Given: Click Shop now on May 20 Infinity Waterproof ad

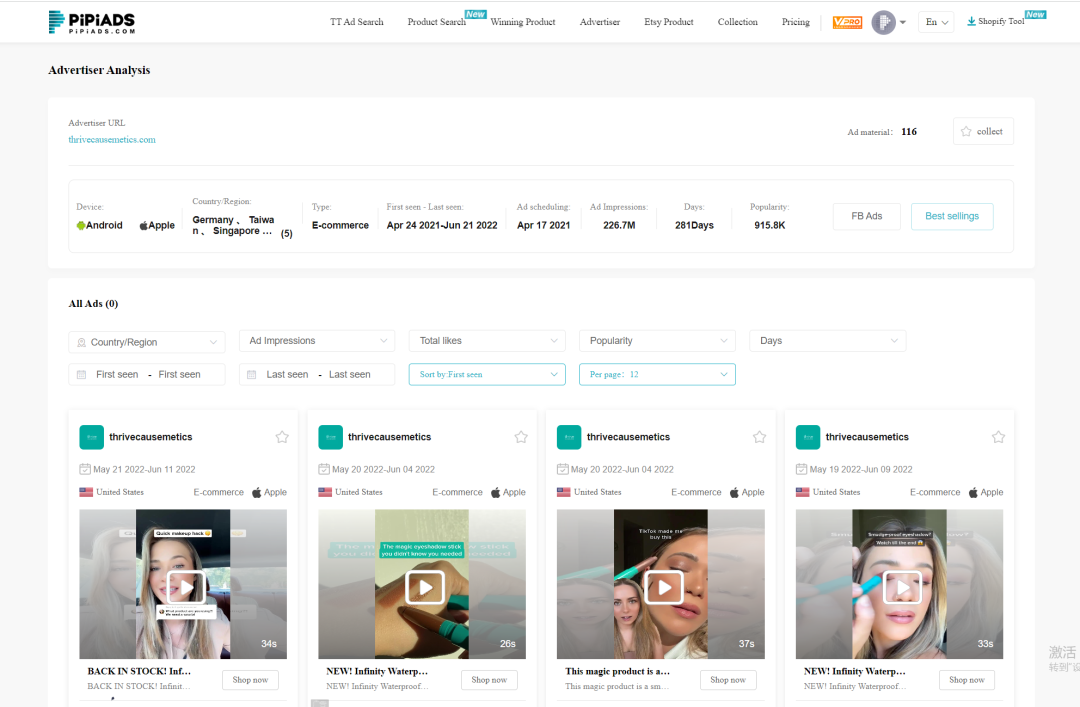Looking at the screenshot, I should [x=489, y=680].
